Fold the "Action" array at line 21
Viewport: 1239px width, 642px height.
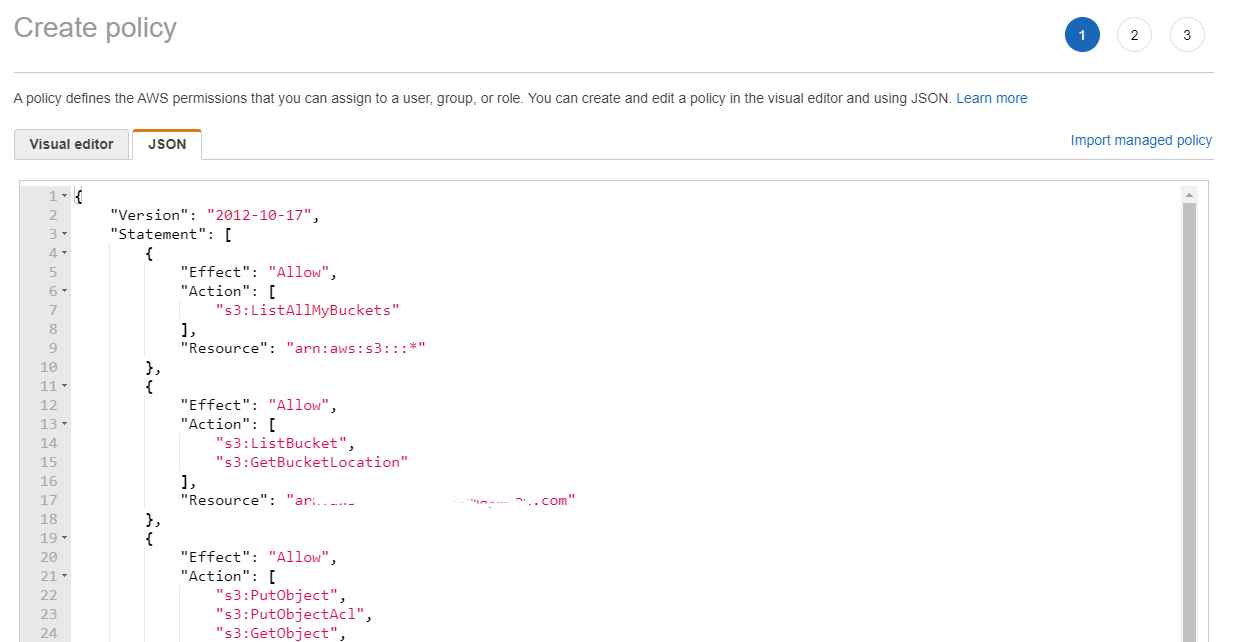point(65,576)
